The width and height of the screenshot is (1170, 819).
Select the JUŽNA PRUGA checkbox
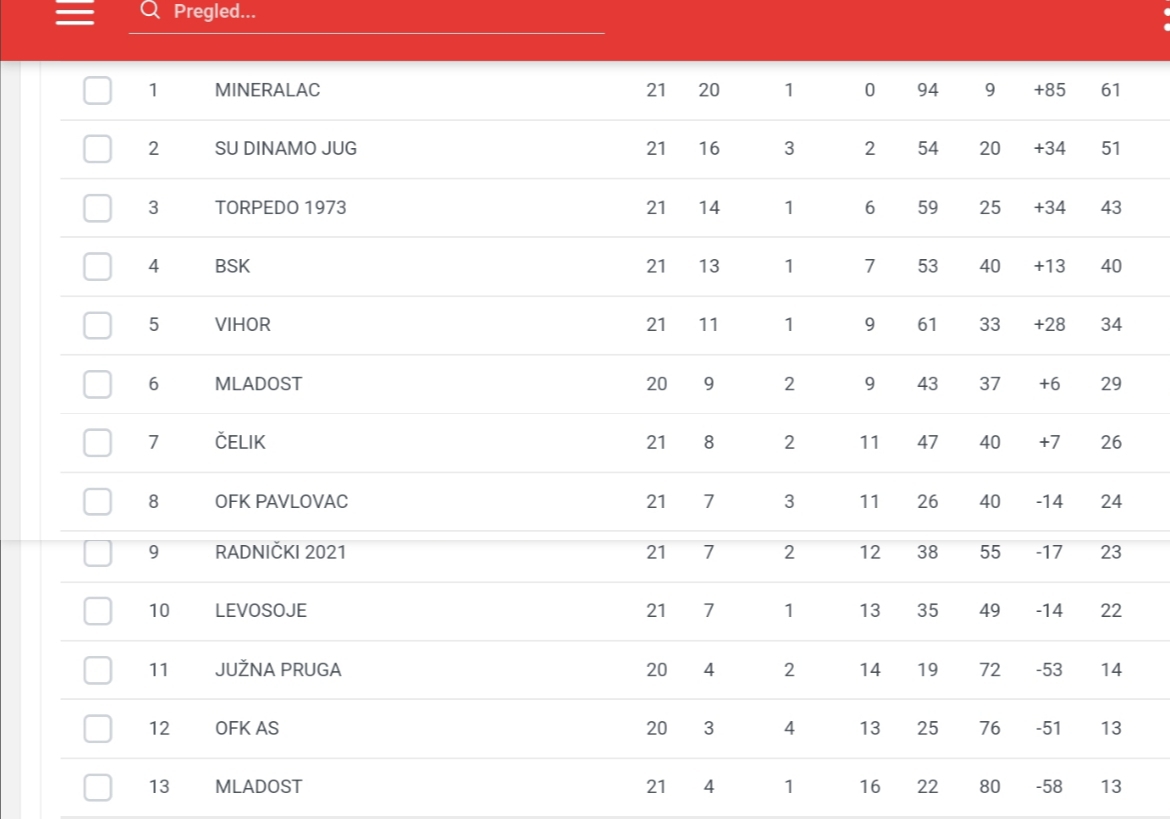(98, 670)
